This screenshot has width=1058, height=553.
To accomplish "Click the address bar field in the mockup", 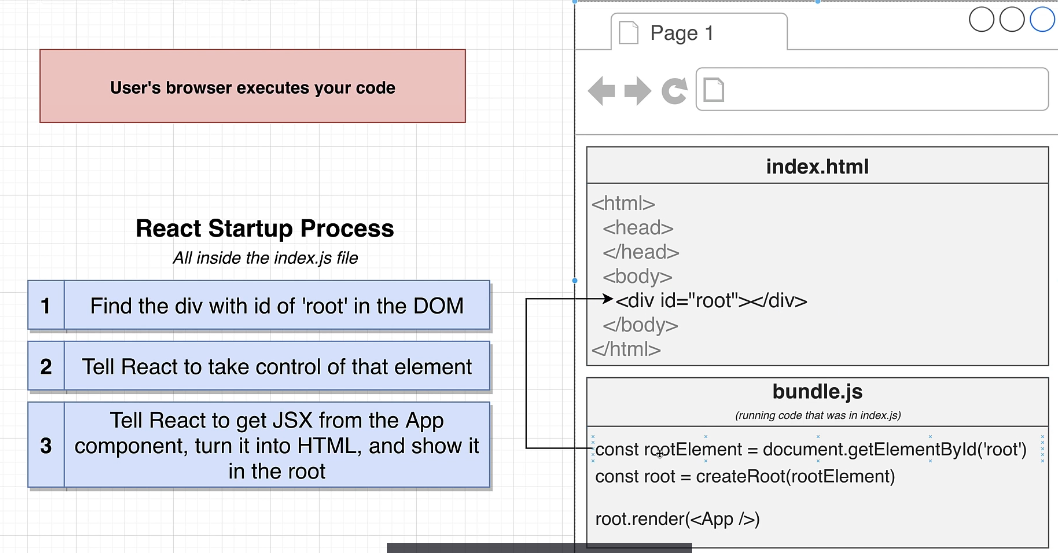I will point(872,89).
